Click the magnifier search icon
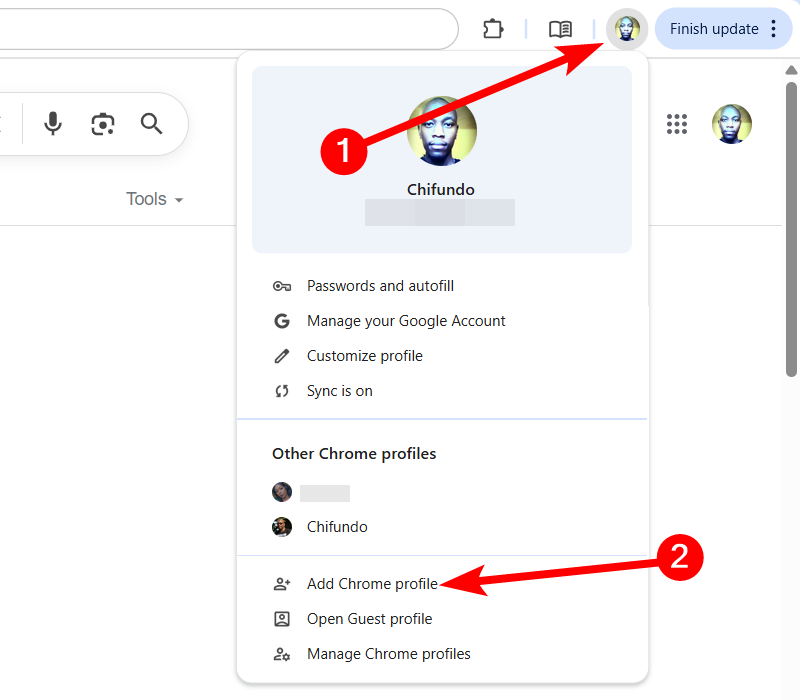This screenshot has width=800, height=700. (151, 124)
